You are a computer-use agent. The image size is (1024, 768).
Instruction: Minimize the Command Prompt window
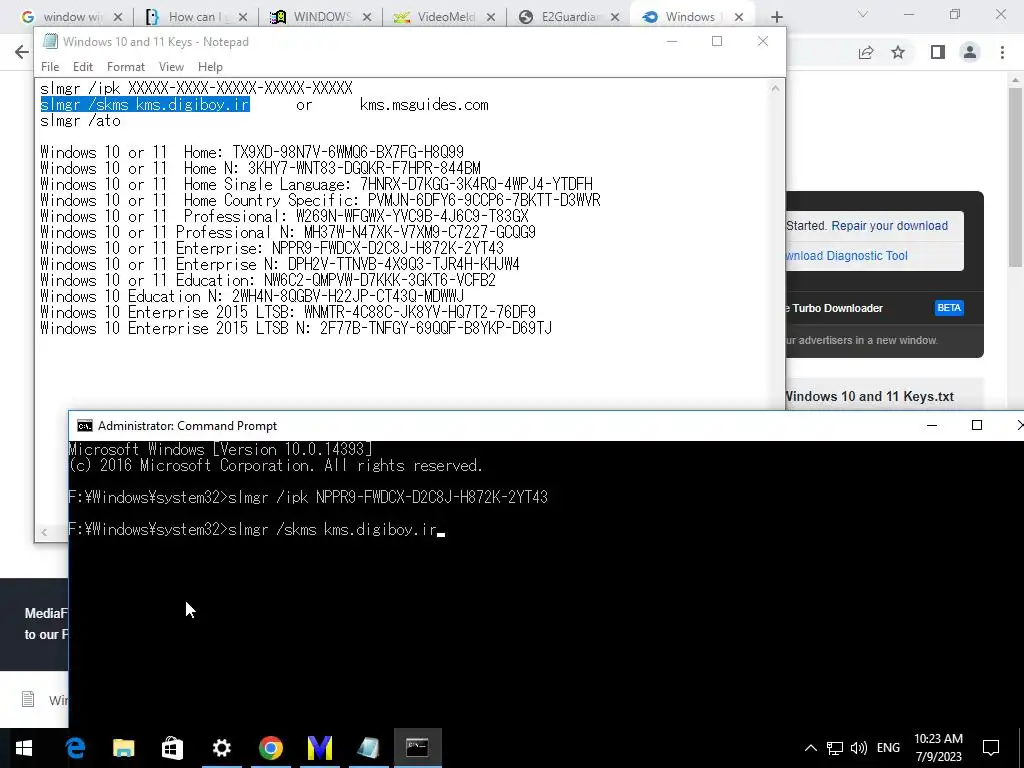[932, 425]
